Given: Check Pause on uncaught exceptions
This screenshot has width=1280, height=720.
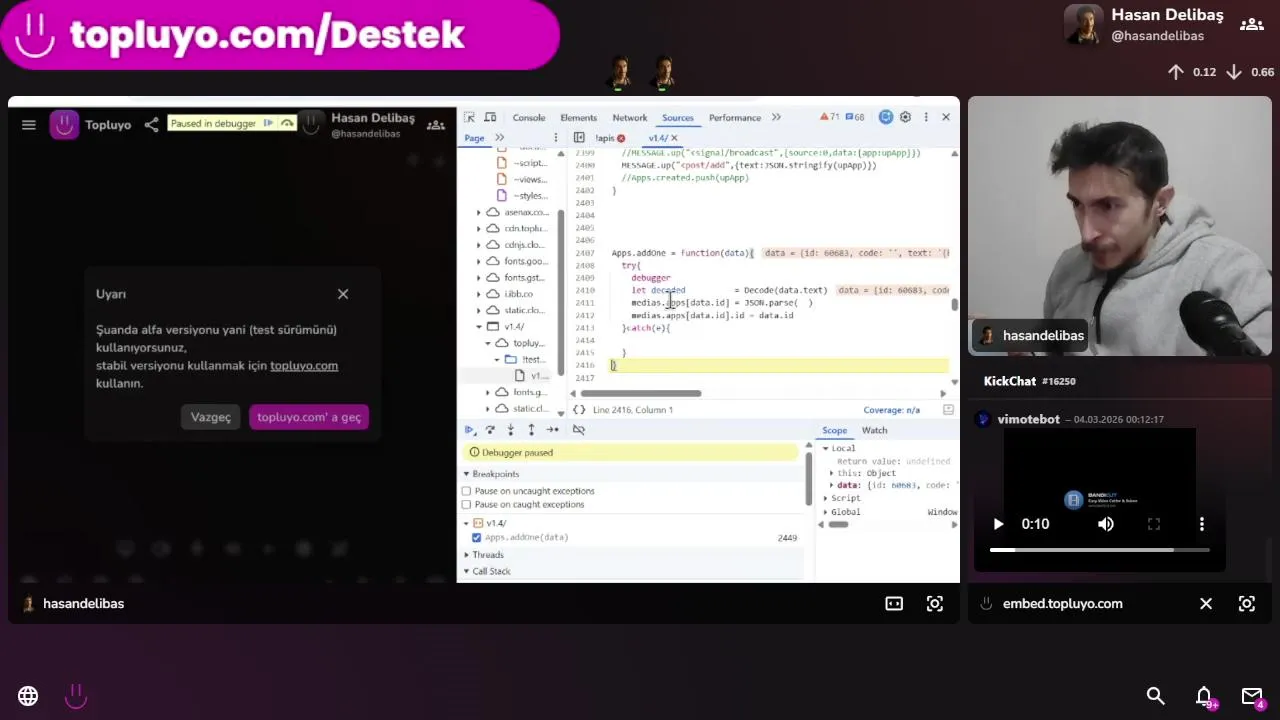Looking at the screenshot, I should point(466,491).
